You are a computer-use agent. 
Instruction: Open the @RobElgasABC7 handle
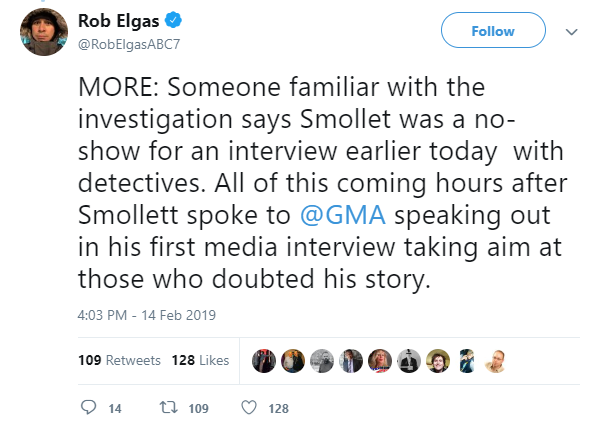tap(129, 44)
